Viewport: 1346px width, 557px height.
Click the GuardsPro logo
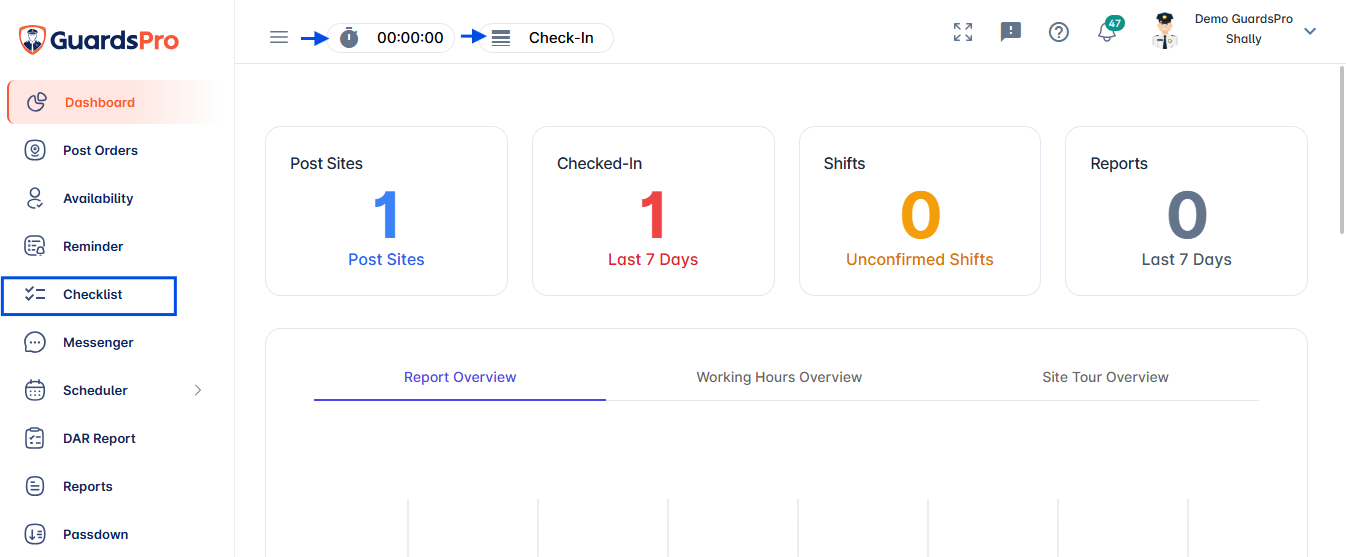click(99, 40)
